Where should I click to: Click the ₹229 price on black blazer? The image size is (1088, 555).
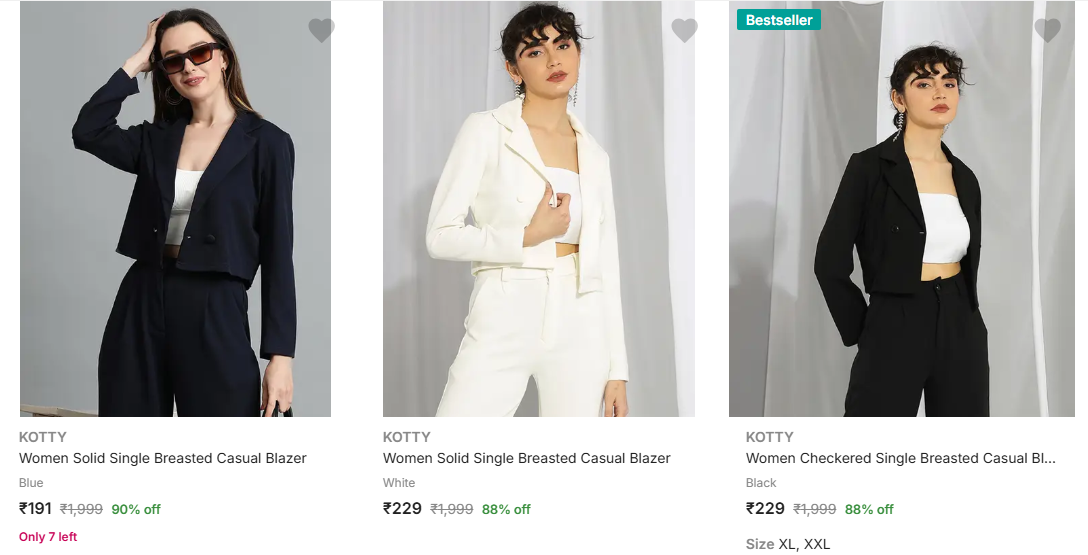click(765, 508)
